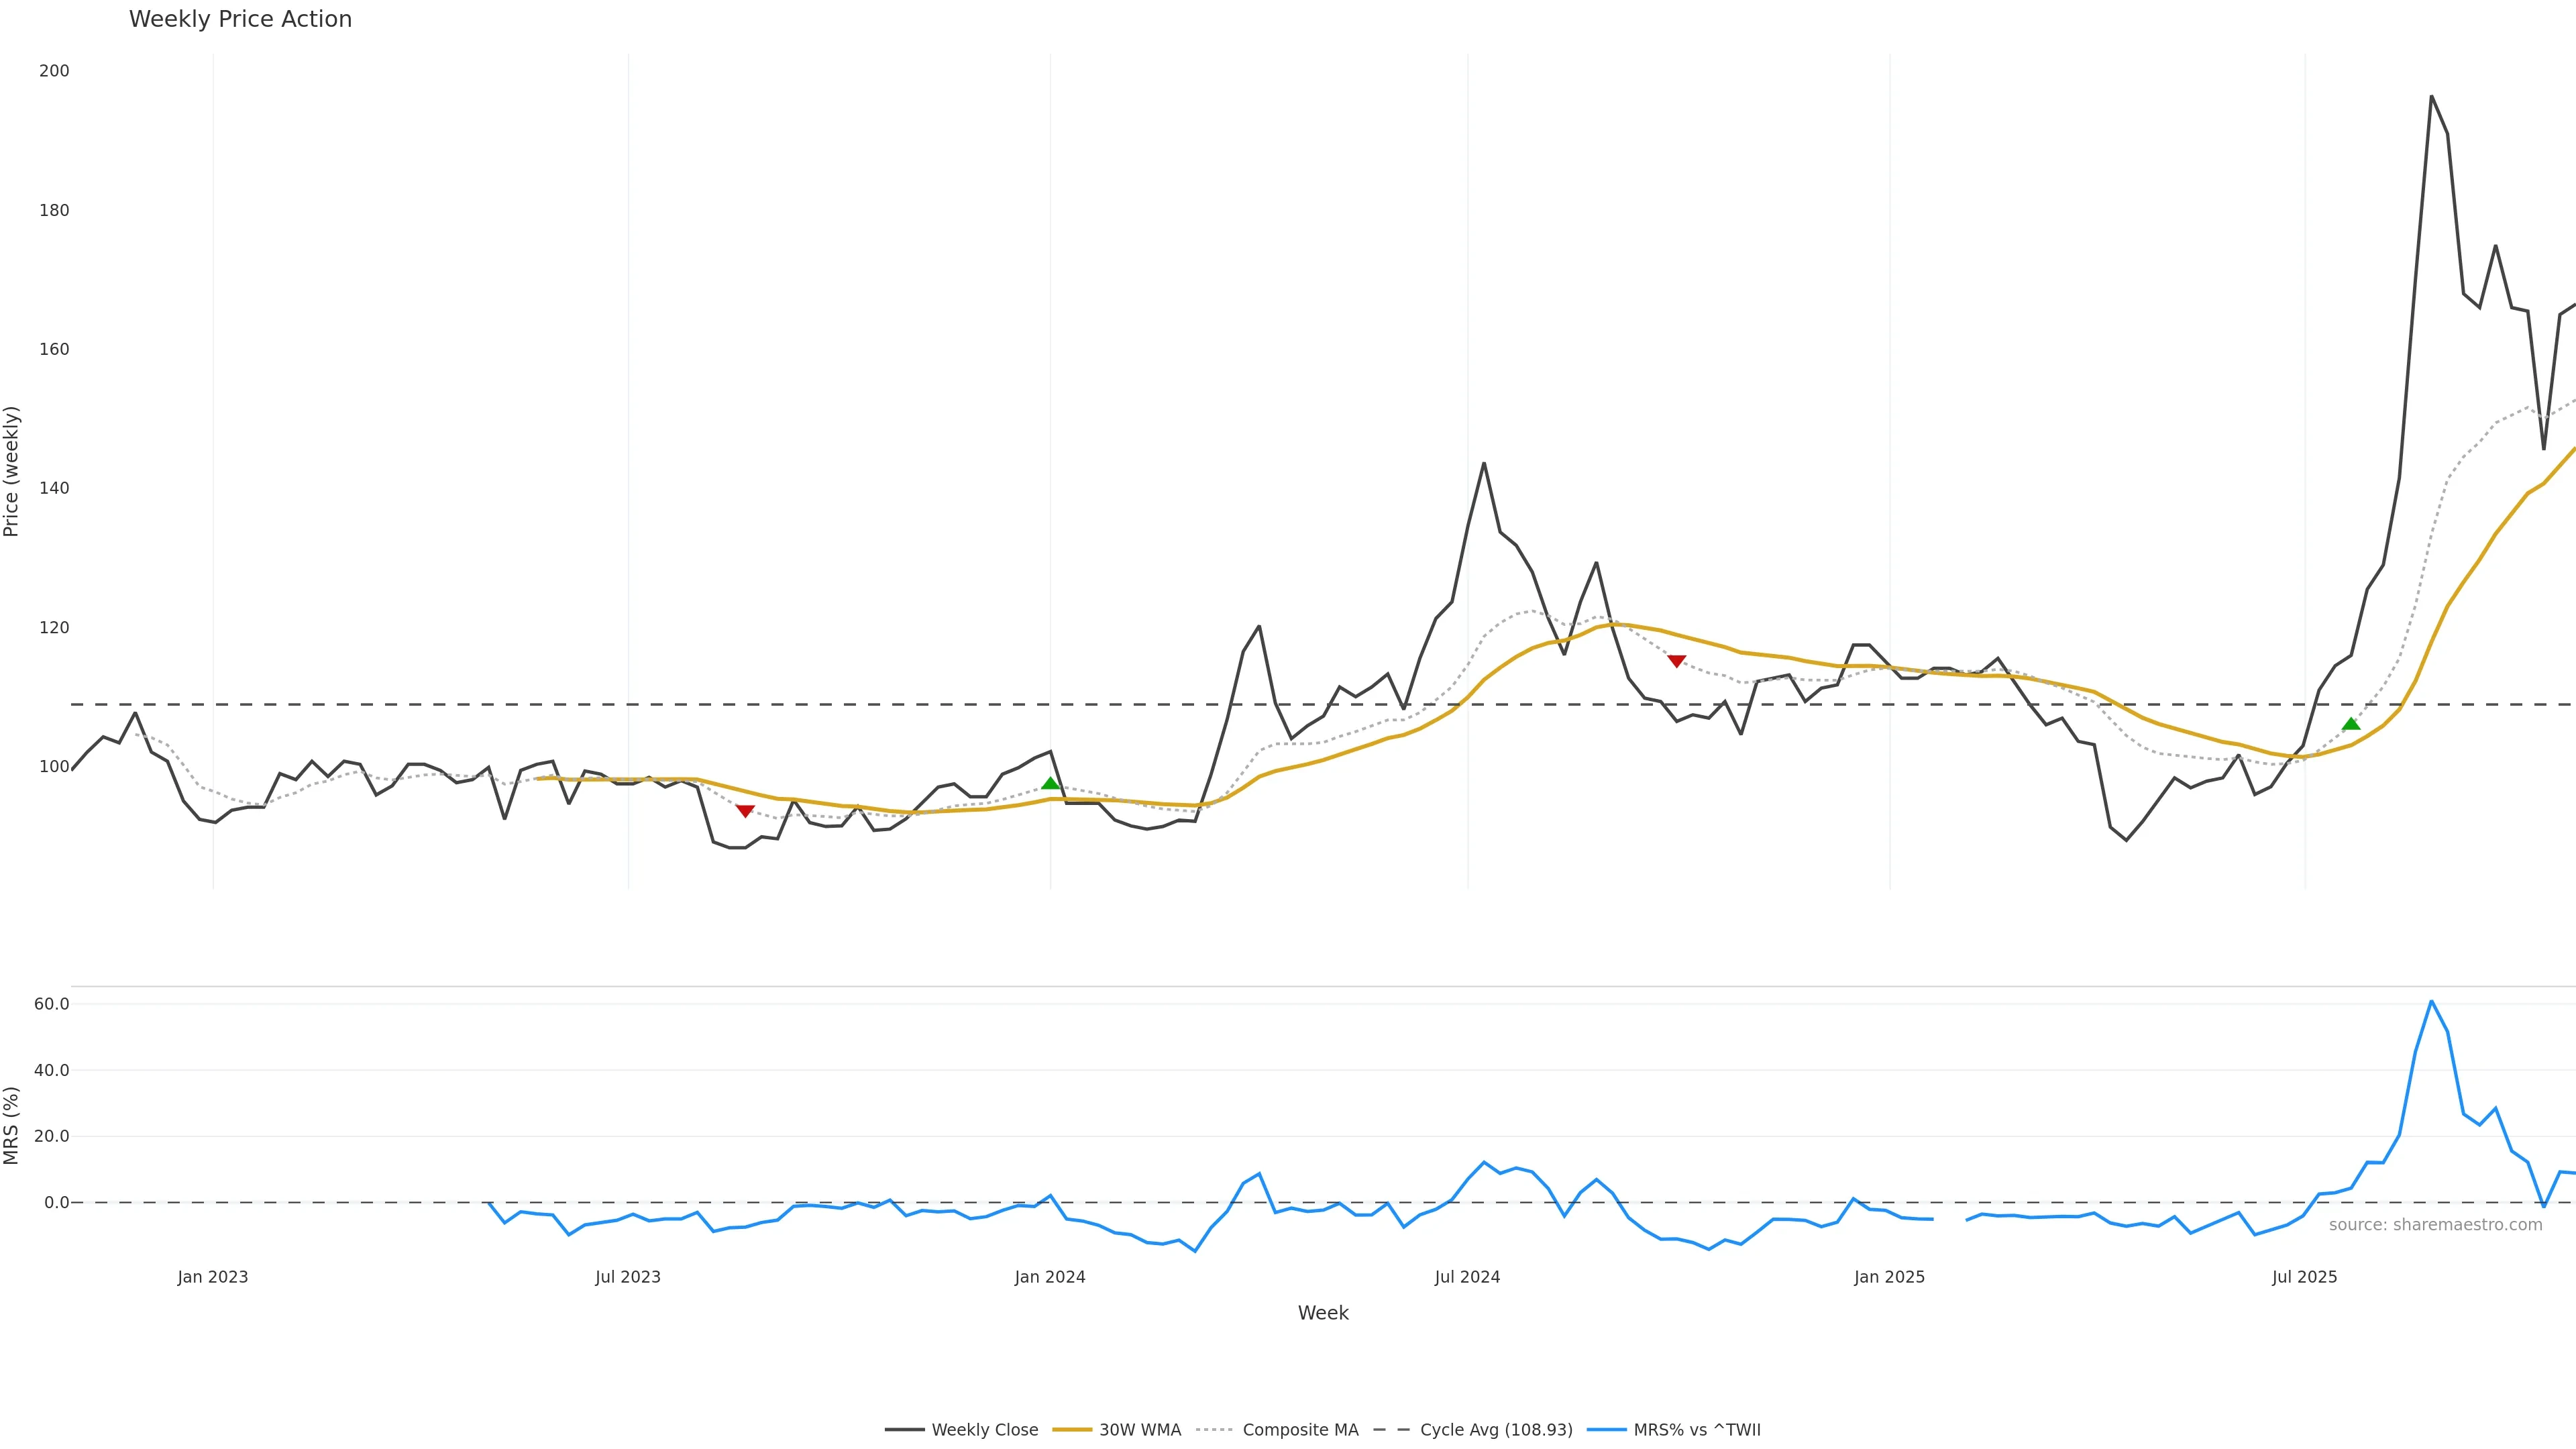Click the dashed line sample for Cycle Avg
The image size is (2576, 1449).
click(1391, 1430)
